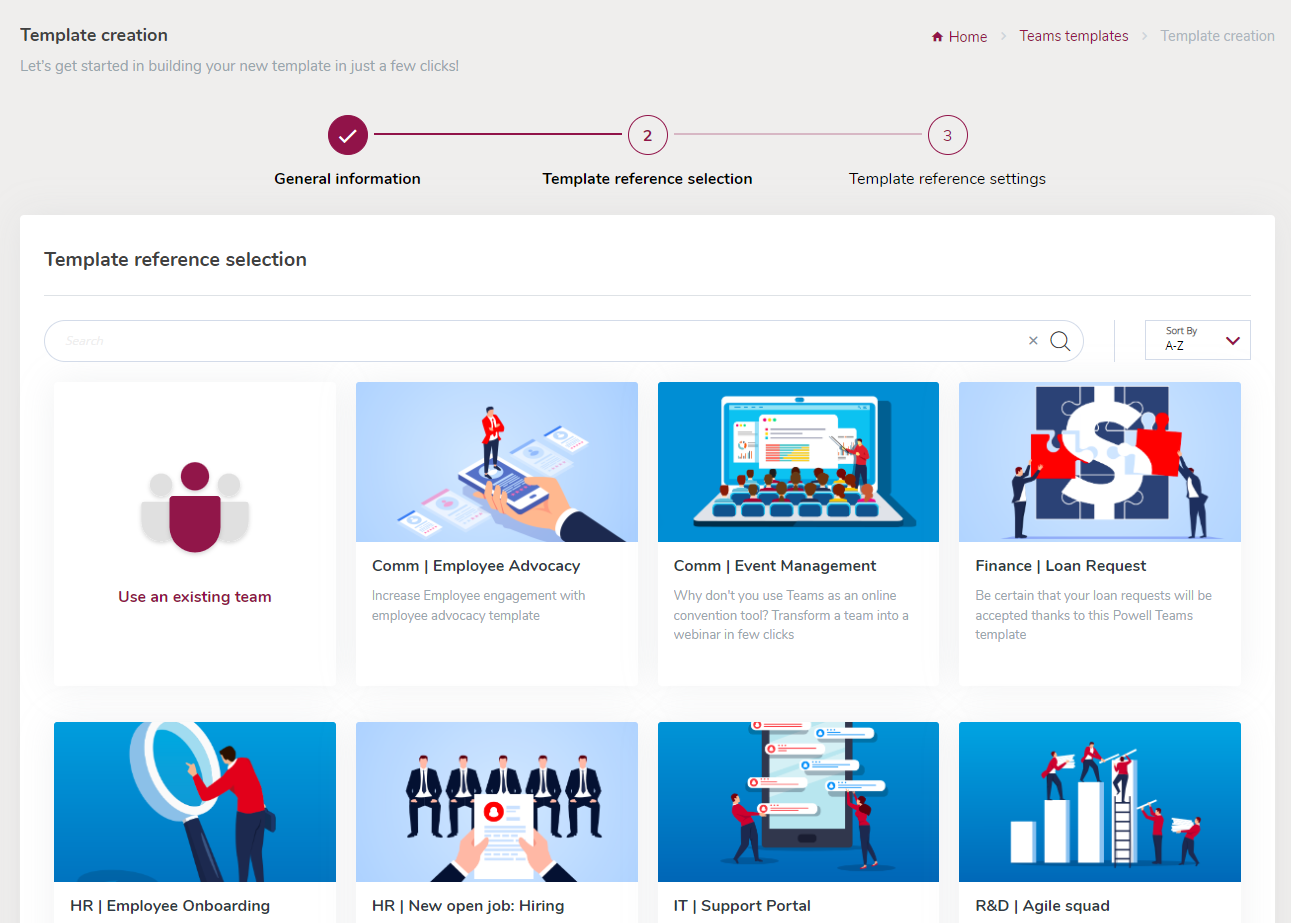Click the Comm | Employee Advocacy title
Image resolution: width=1291 pixels, height=923 pixels.
(x=476, y=566)
